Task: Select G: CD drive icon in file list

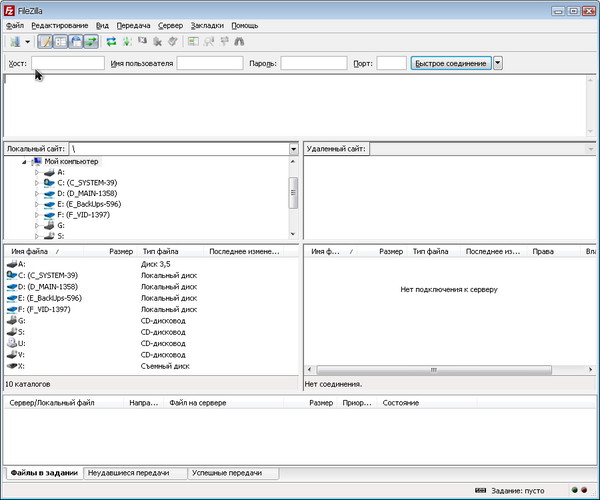Action: (12, 320)
